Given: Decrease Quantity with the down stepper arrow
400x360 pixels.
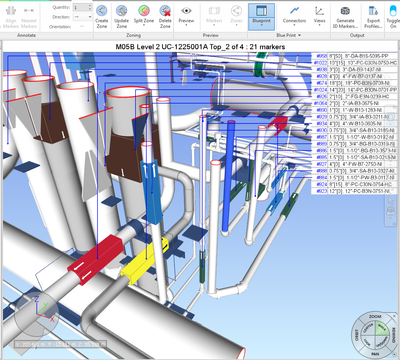Looking at the screenshot, I should coord(90,9).
